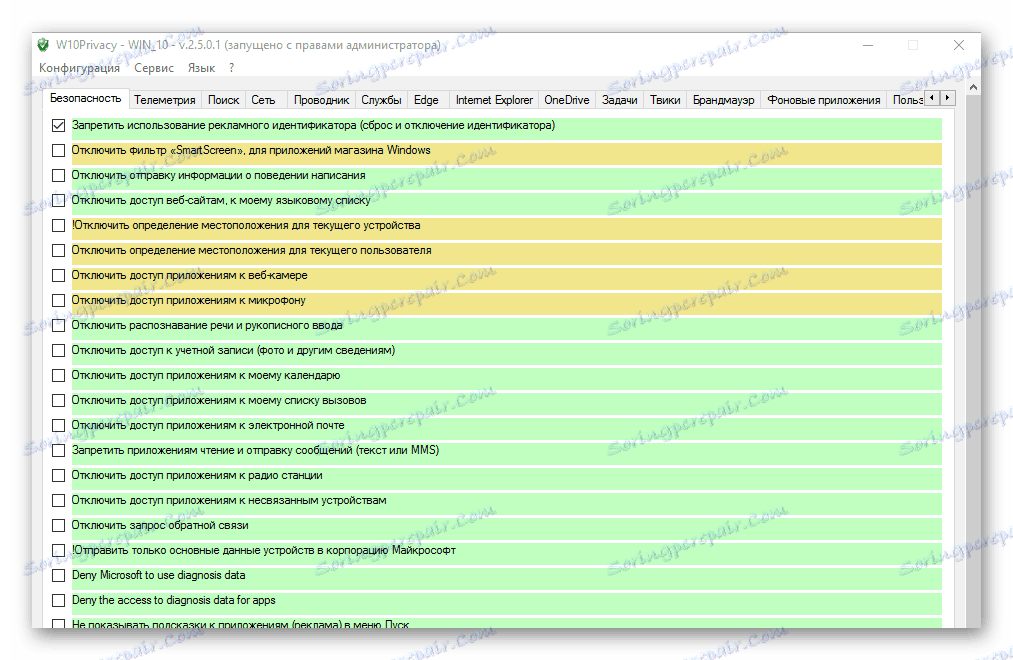The height and width of the screenshot is (660, 1013).
Task: Check Отправить только основные данные устройств box
Action: [x=59, y=551]
